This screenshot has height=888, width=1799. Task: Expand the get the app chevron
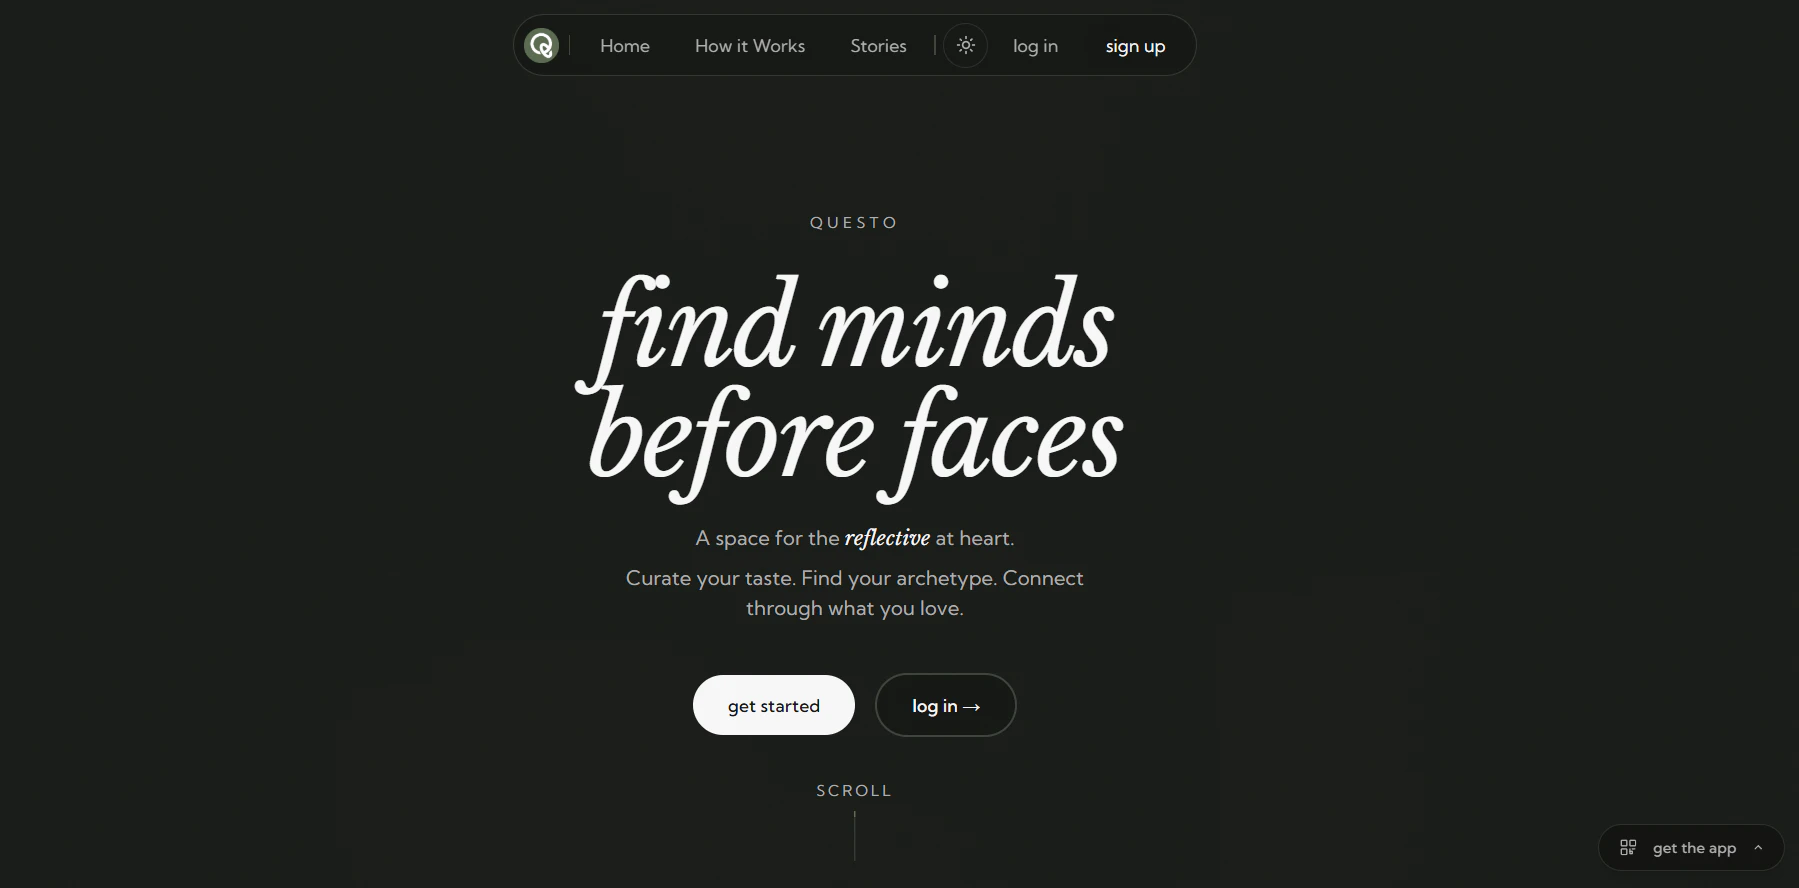tap(1758, 847)
